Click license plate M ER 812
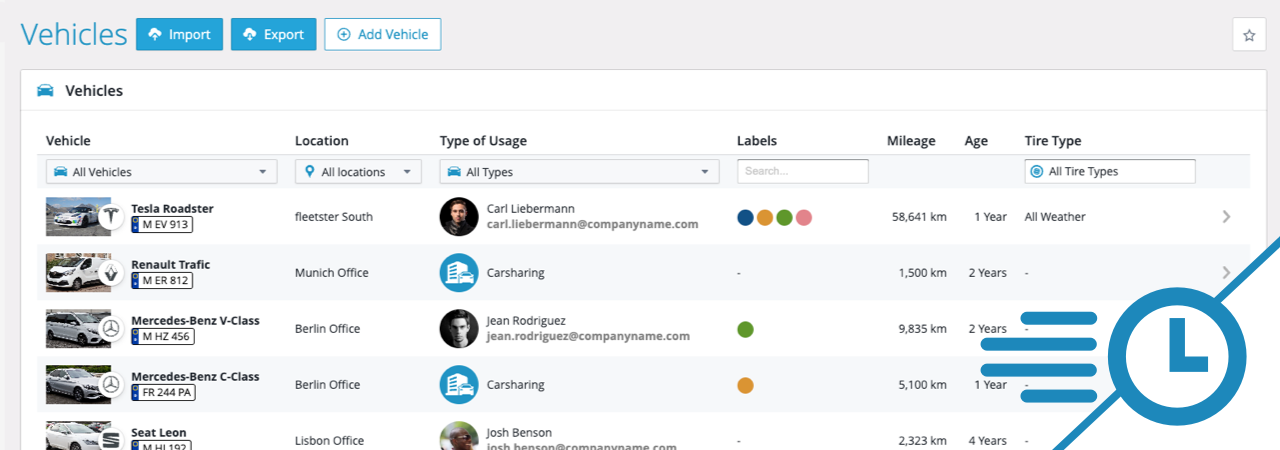 [x=161, y=281]
